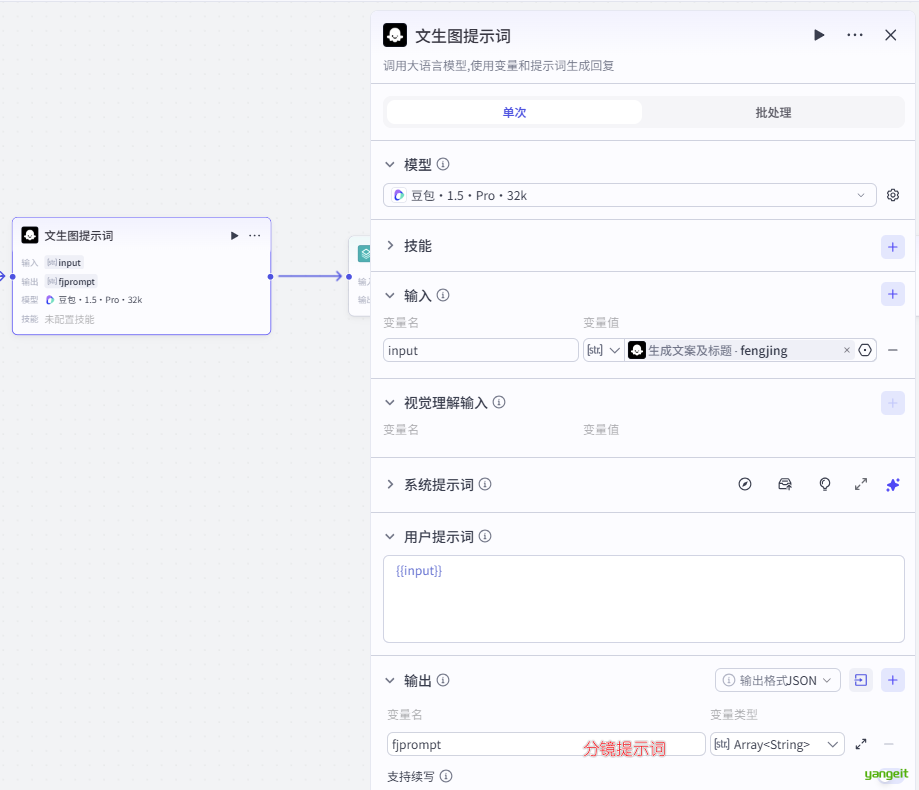Image resolution: width=919 pixels, height=790 pixels.
Task: Open the more options menu in panel header
Action: click(x=854, y=35)
